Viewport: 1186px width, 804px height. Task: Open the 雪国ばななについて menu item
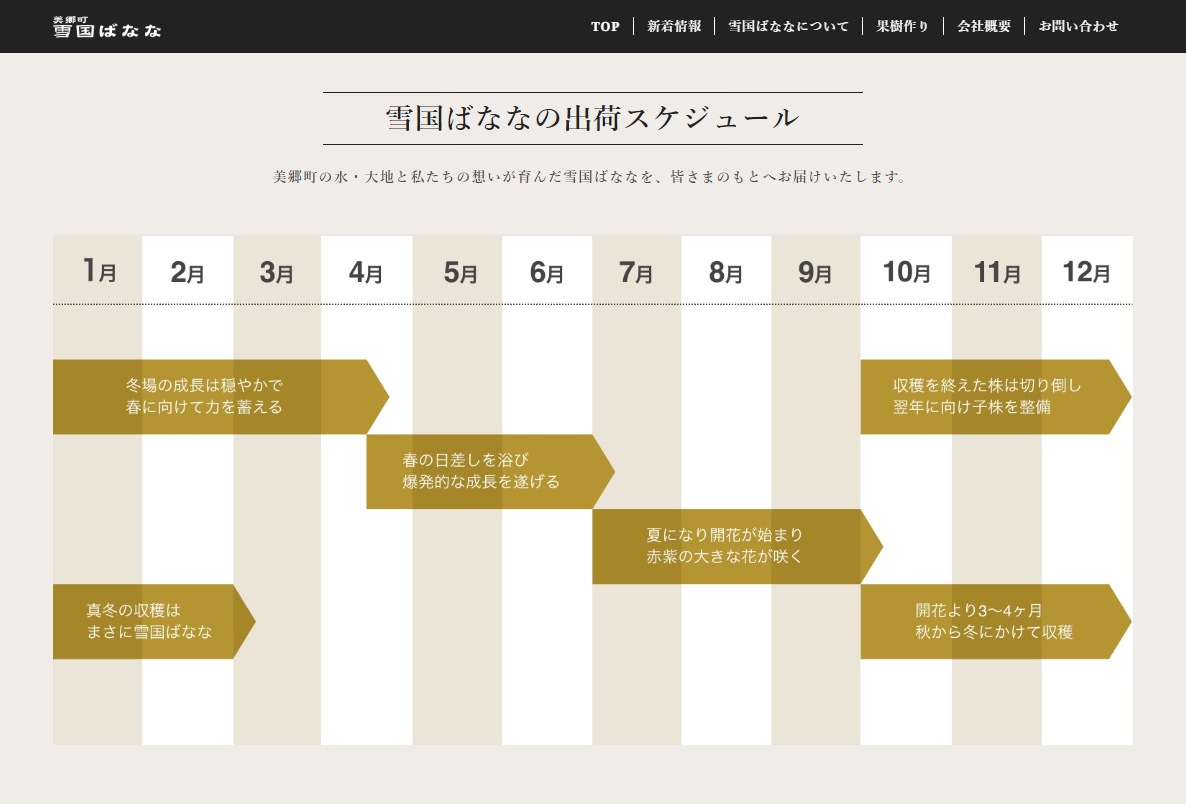click(x=788, y=26)
